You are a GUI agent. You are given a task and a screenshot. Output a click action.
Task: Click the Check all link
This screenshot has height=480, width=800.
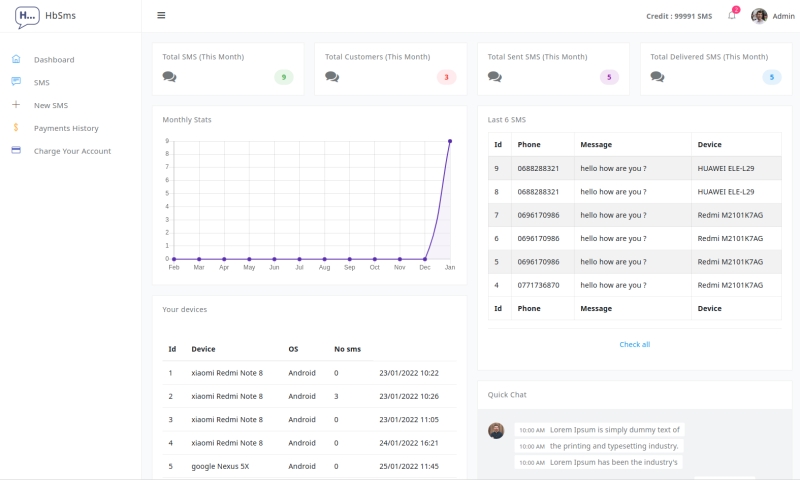[x=634, y=344]
